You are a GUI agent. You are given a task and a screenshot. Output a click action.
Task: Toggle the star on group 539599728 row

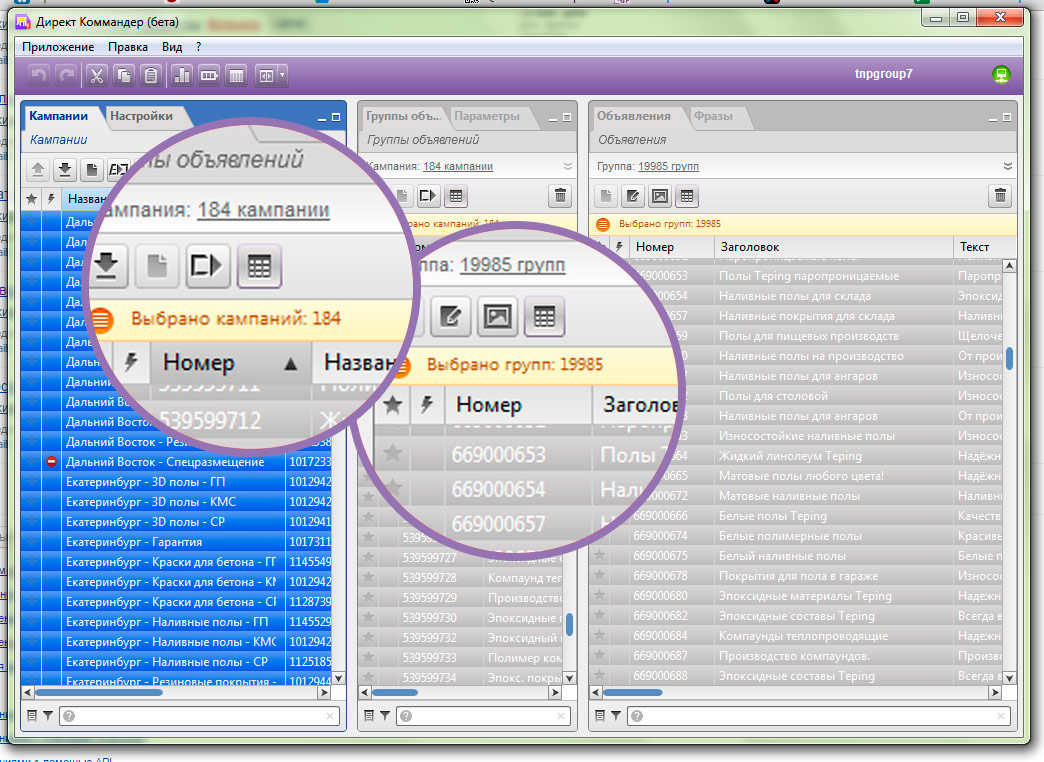368,577
